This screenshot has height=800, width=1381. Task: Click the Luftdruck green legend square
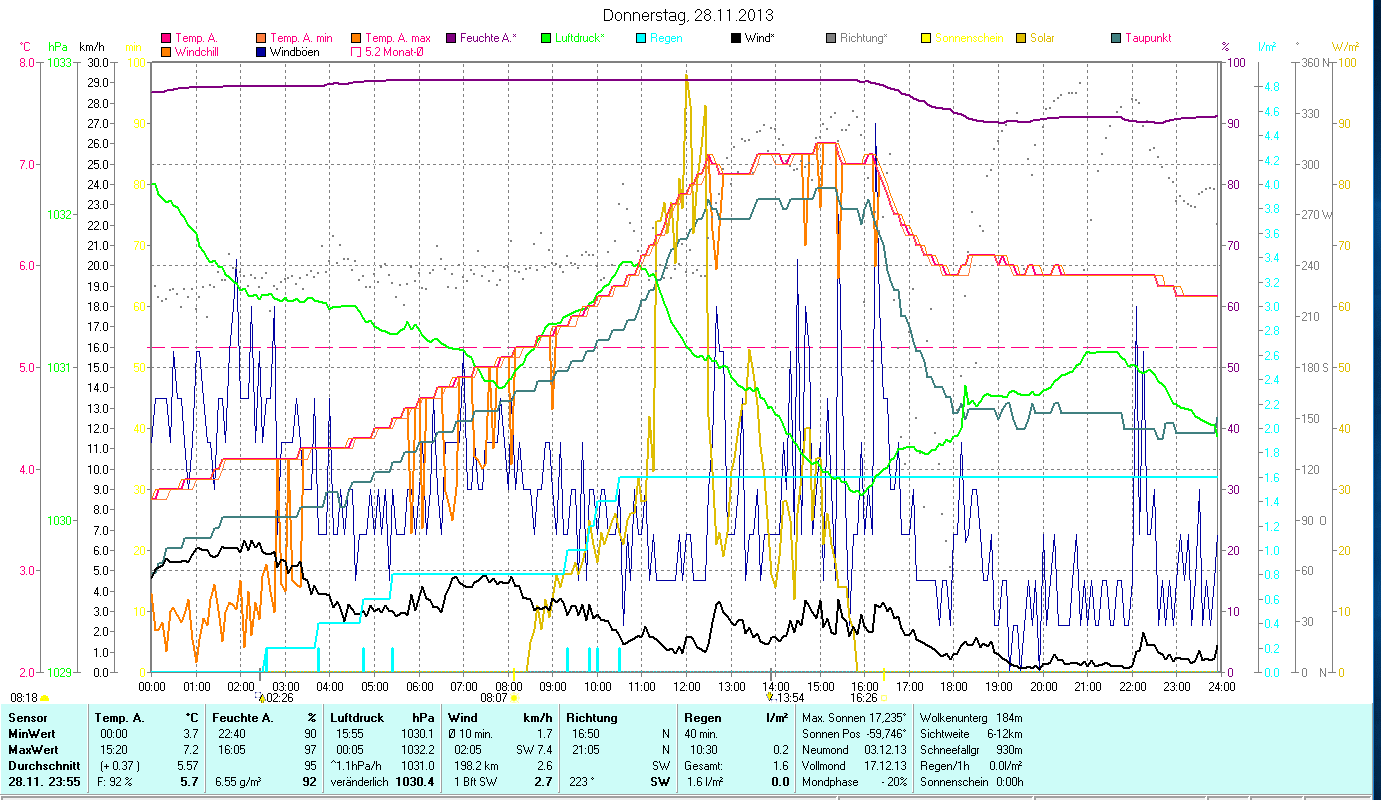click(x=546, y=38)
